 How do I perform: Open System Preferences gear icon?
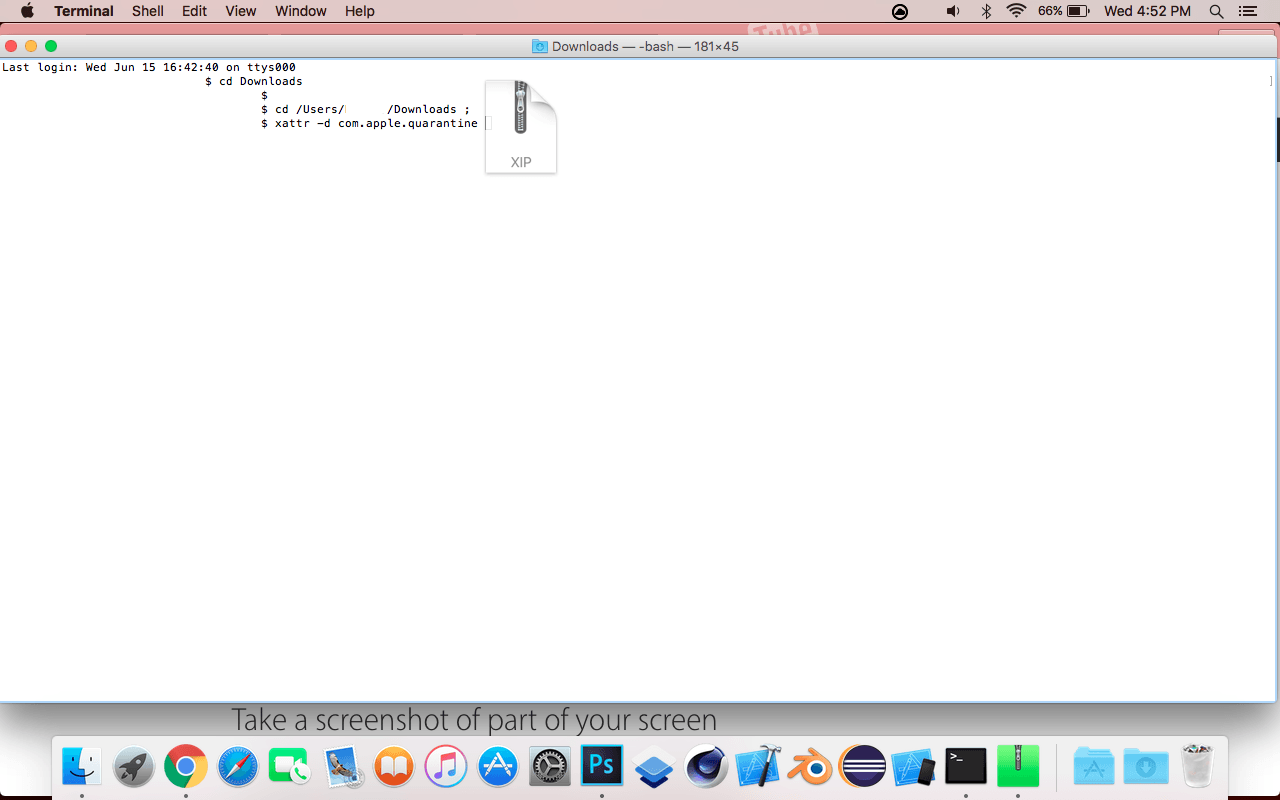[x=550, y=767]
